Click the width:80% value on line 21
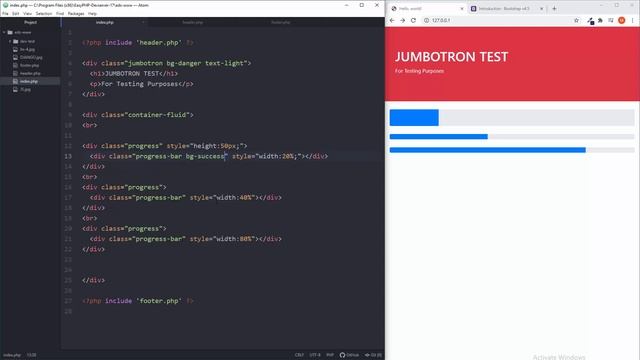Viewport: 640px width, 360px height. pos(234,239)
